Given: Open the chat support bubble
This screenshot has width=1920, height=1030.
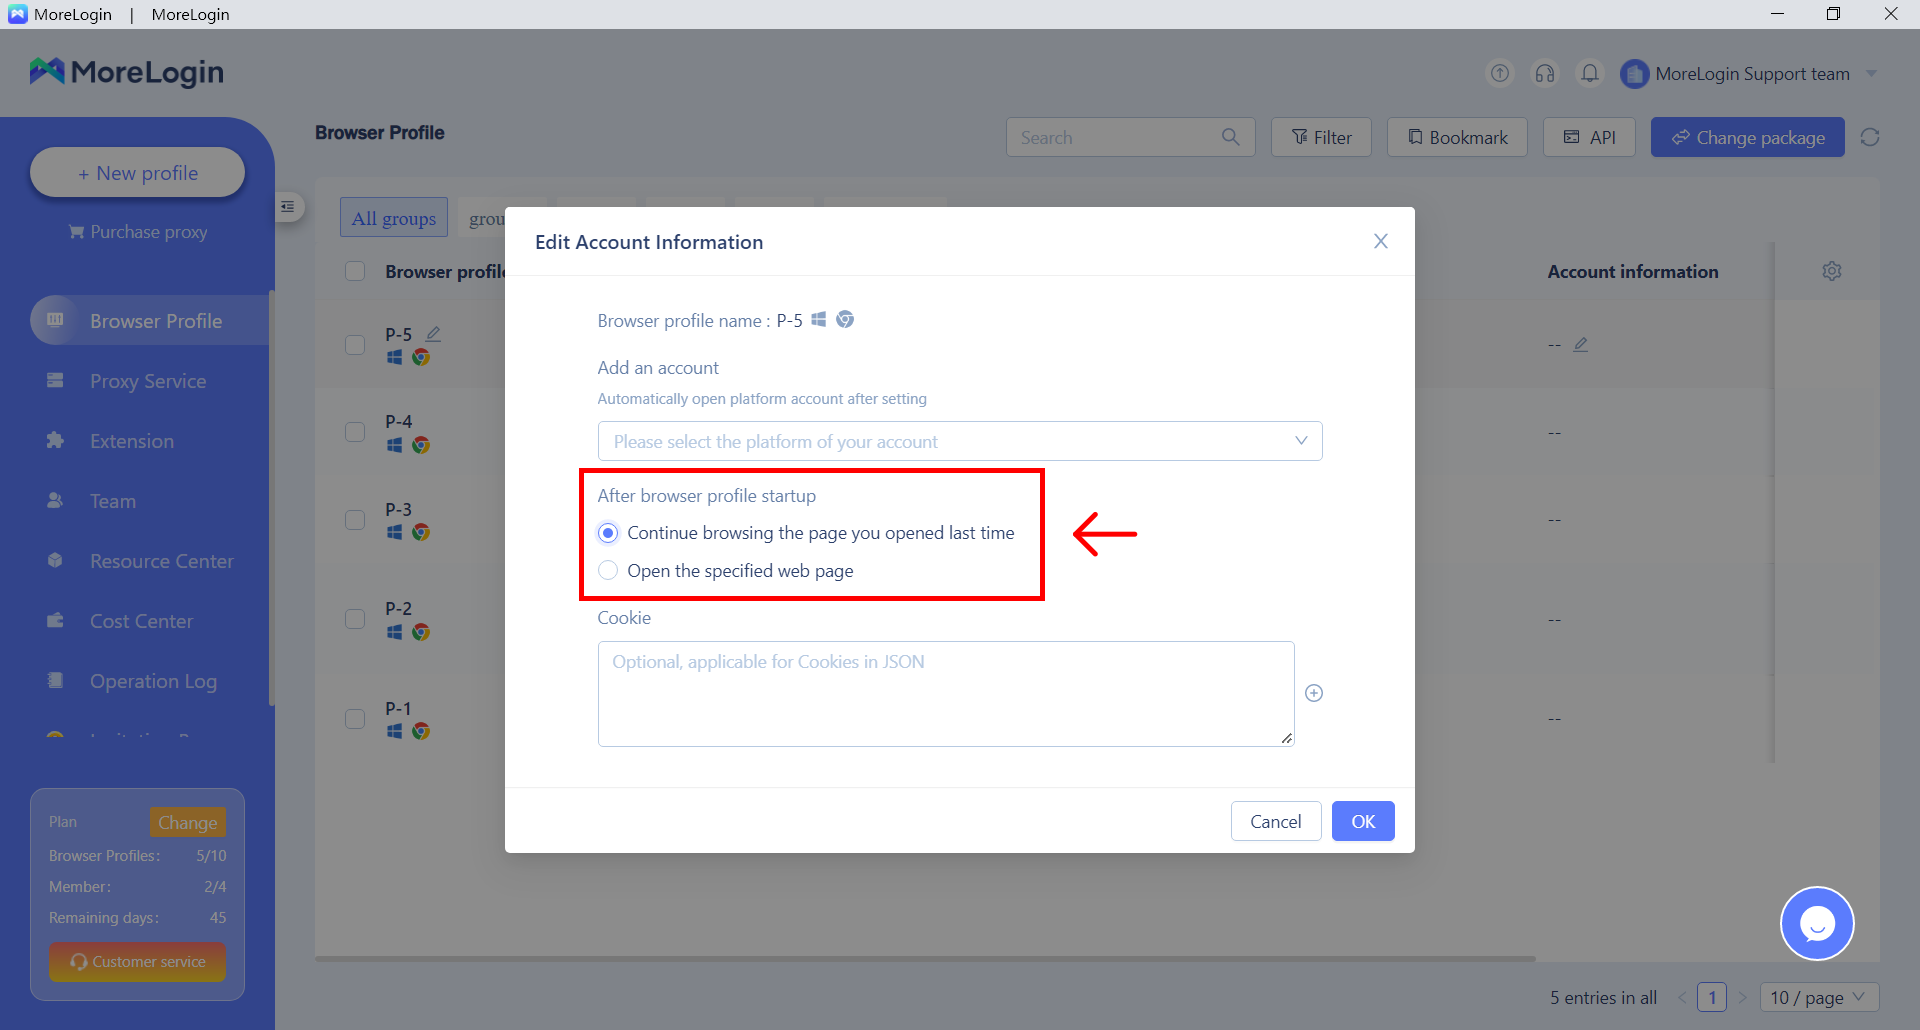Looking at the screenshot, I should 1817,923.
